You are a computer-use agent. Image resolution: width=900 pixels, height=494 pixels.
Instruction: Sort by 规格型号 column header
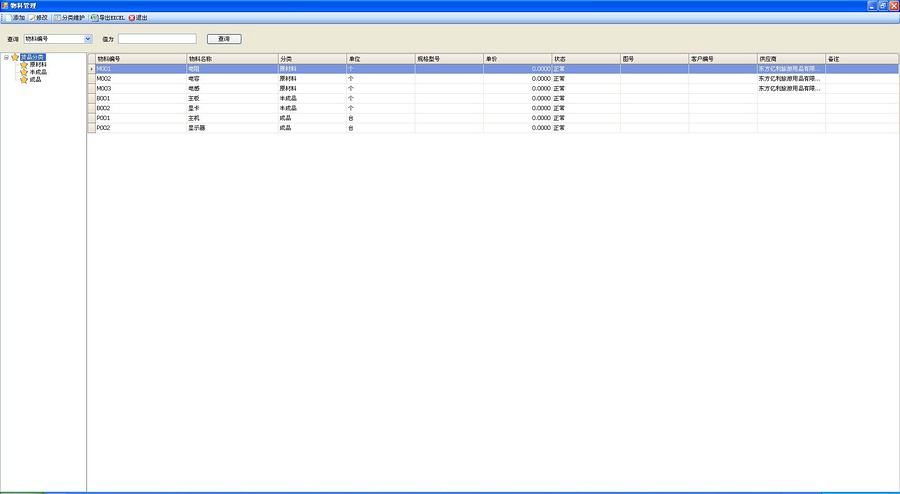pyautogui.click(x=449, y=59)
